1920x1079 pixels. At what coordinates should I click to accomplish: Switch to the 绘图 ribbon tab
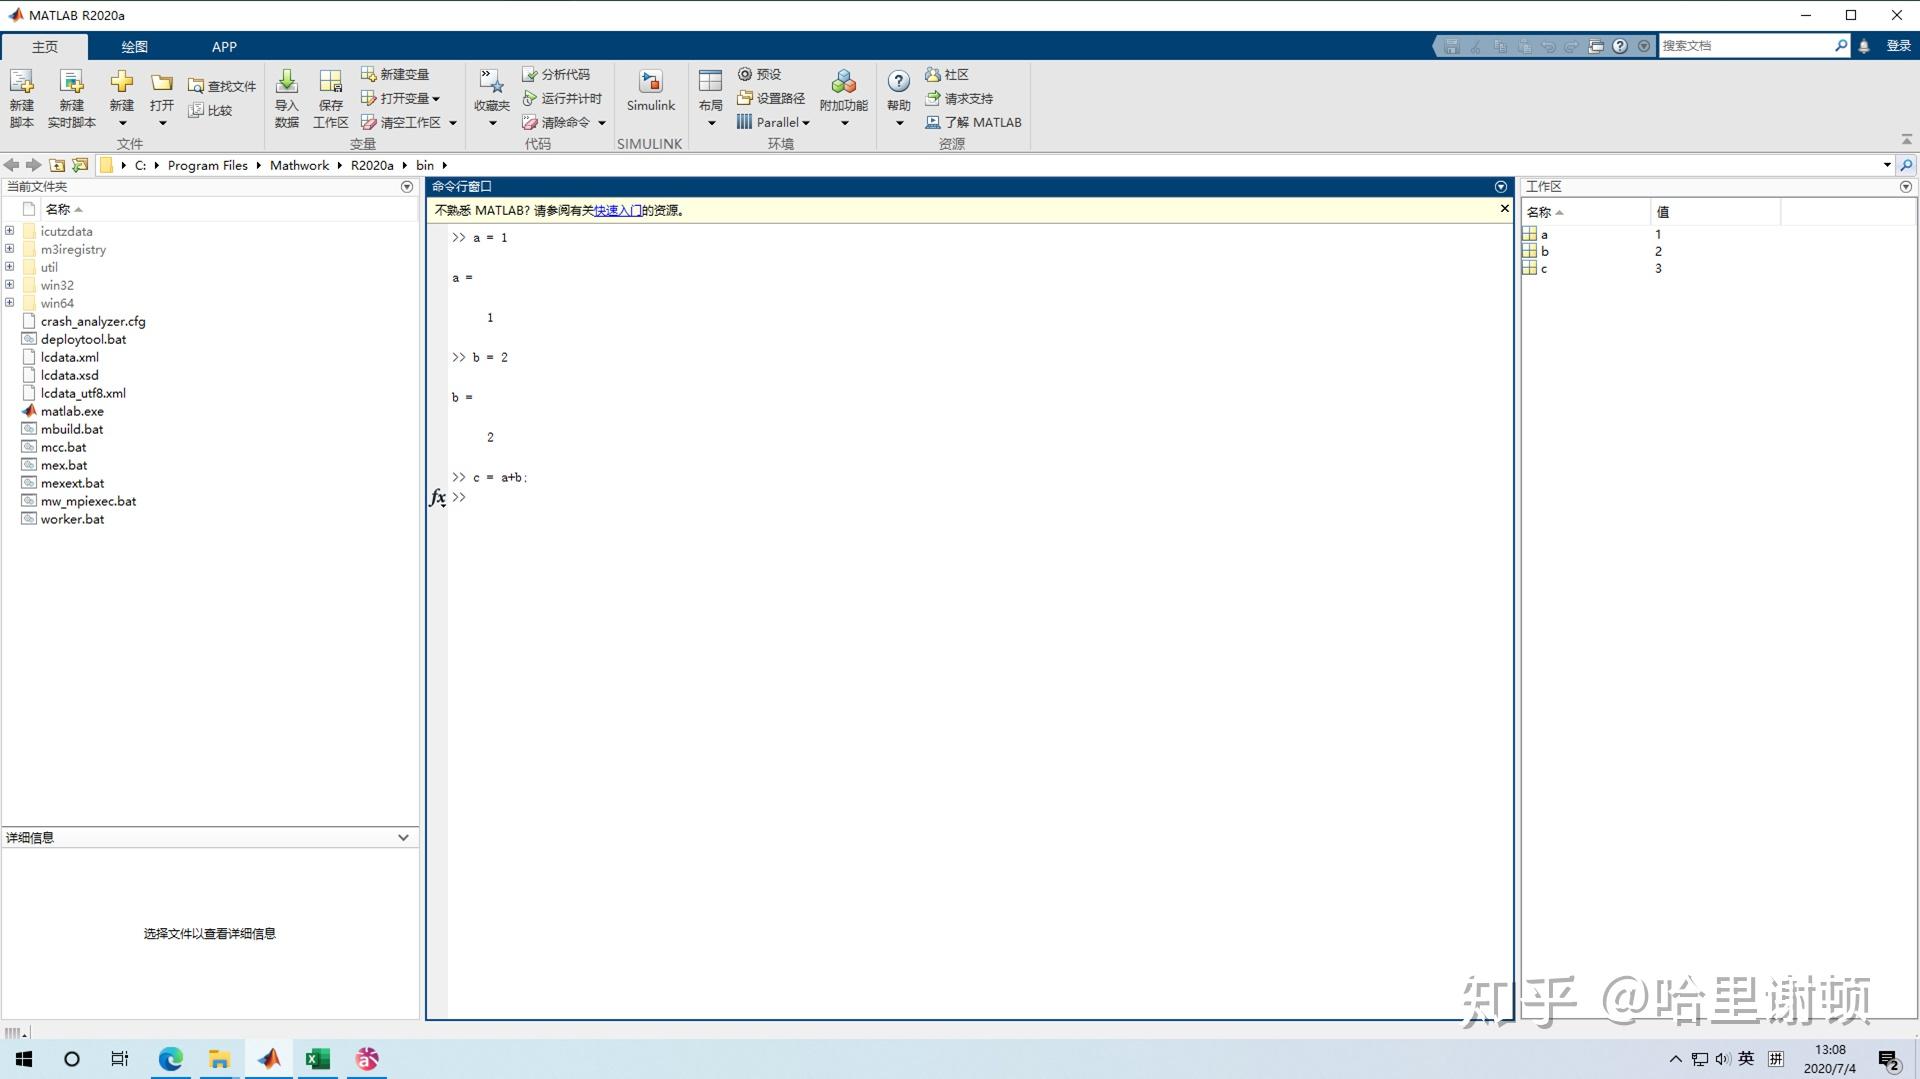click(x=134, y=46)
